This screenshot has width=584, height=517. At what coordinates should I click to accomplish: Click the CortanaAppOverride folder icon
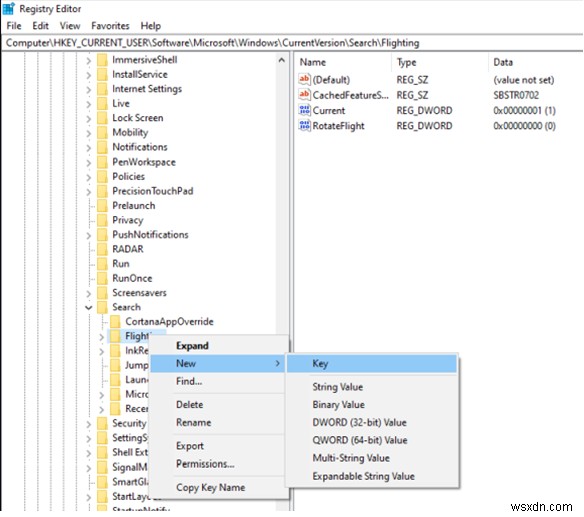(x=115, y=322)
